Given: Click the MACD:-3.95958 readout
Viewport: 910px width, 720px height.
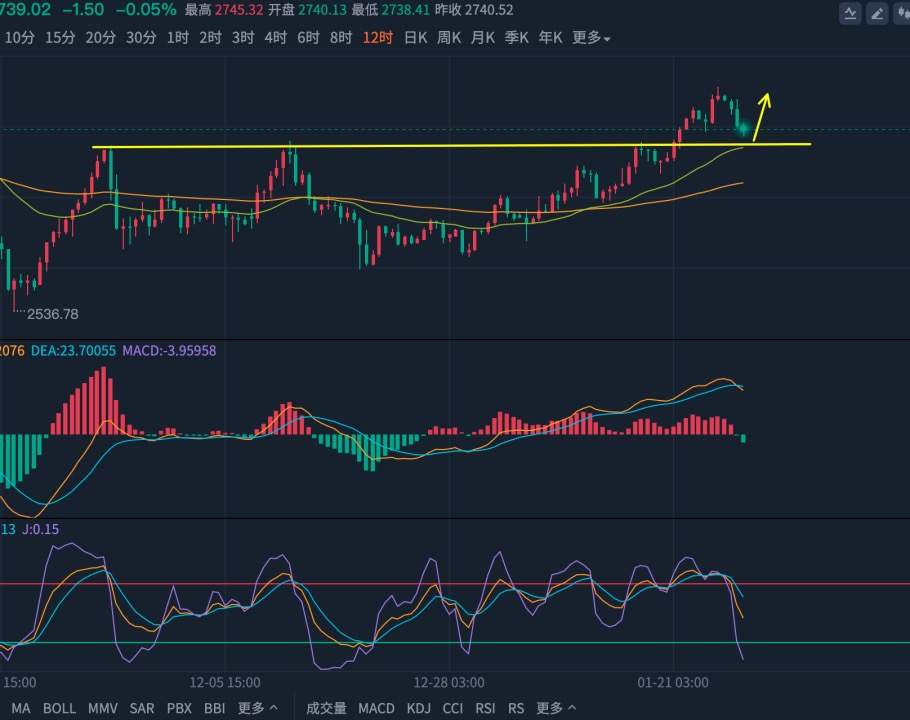Looking at the screenshot, I should (169, 350).
